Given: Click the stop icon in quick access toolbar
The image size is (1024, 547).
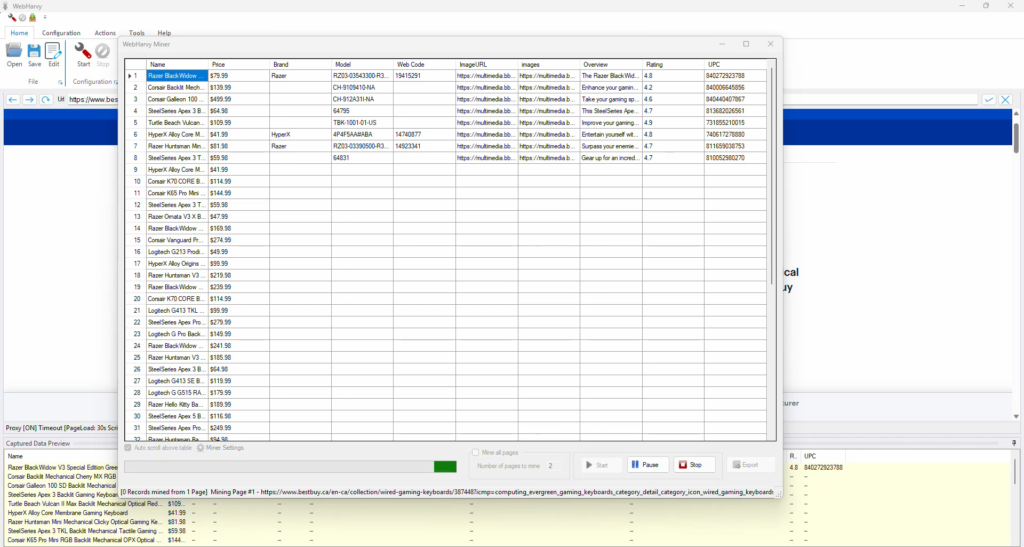Looking at the screenshot, I should (x=22, y=18).
